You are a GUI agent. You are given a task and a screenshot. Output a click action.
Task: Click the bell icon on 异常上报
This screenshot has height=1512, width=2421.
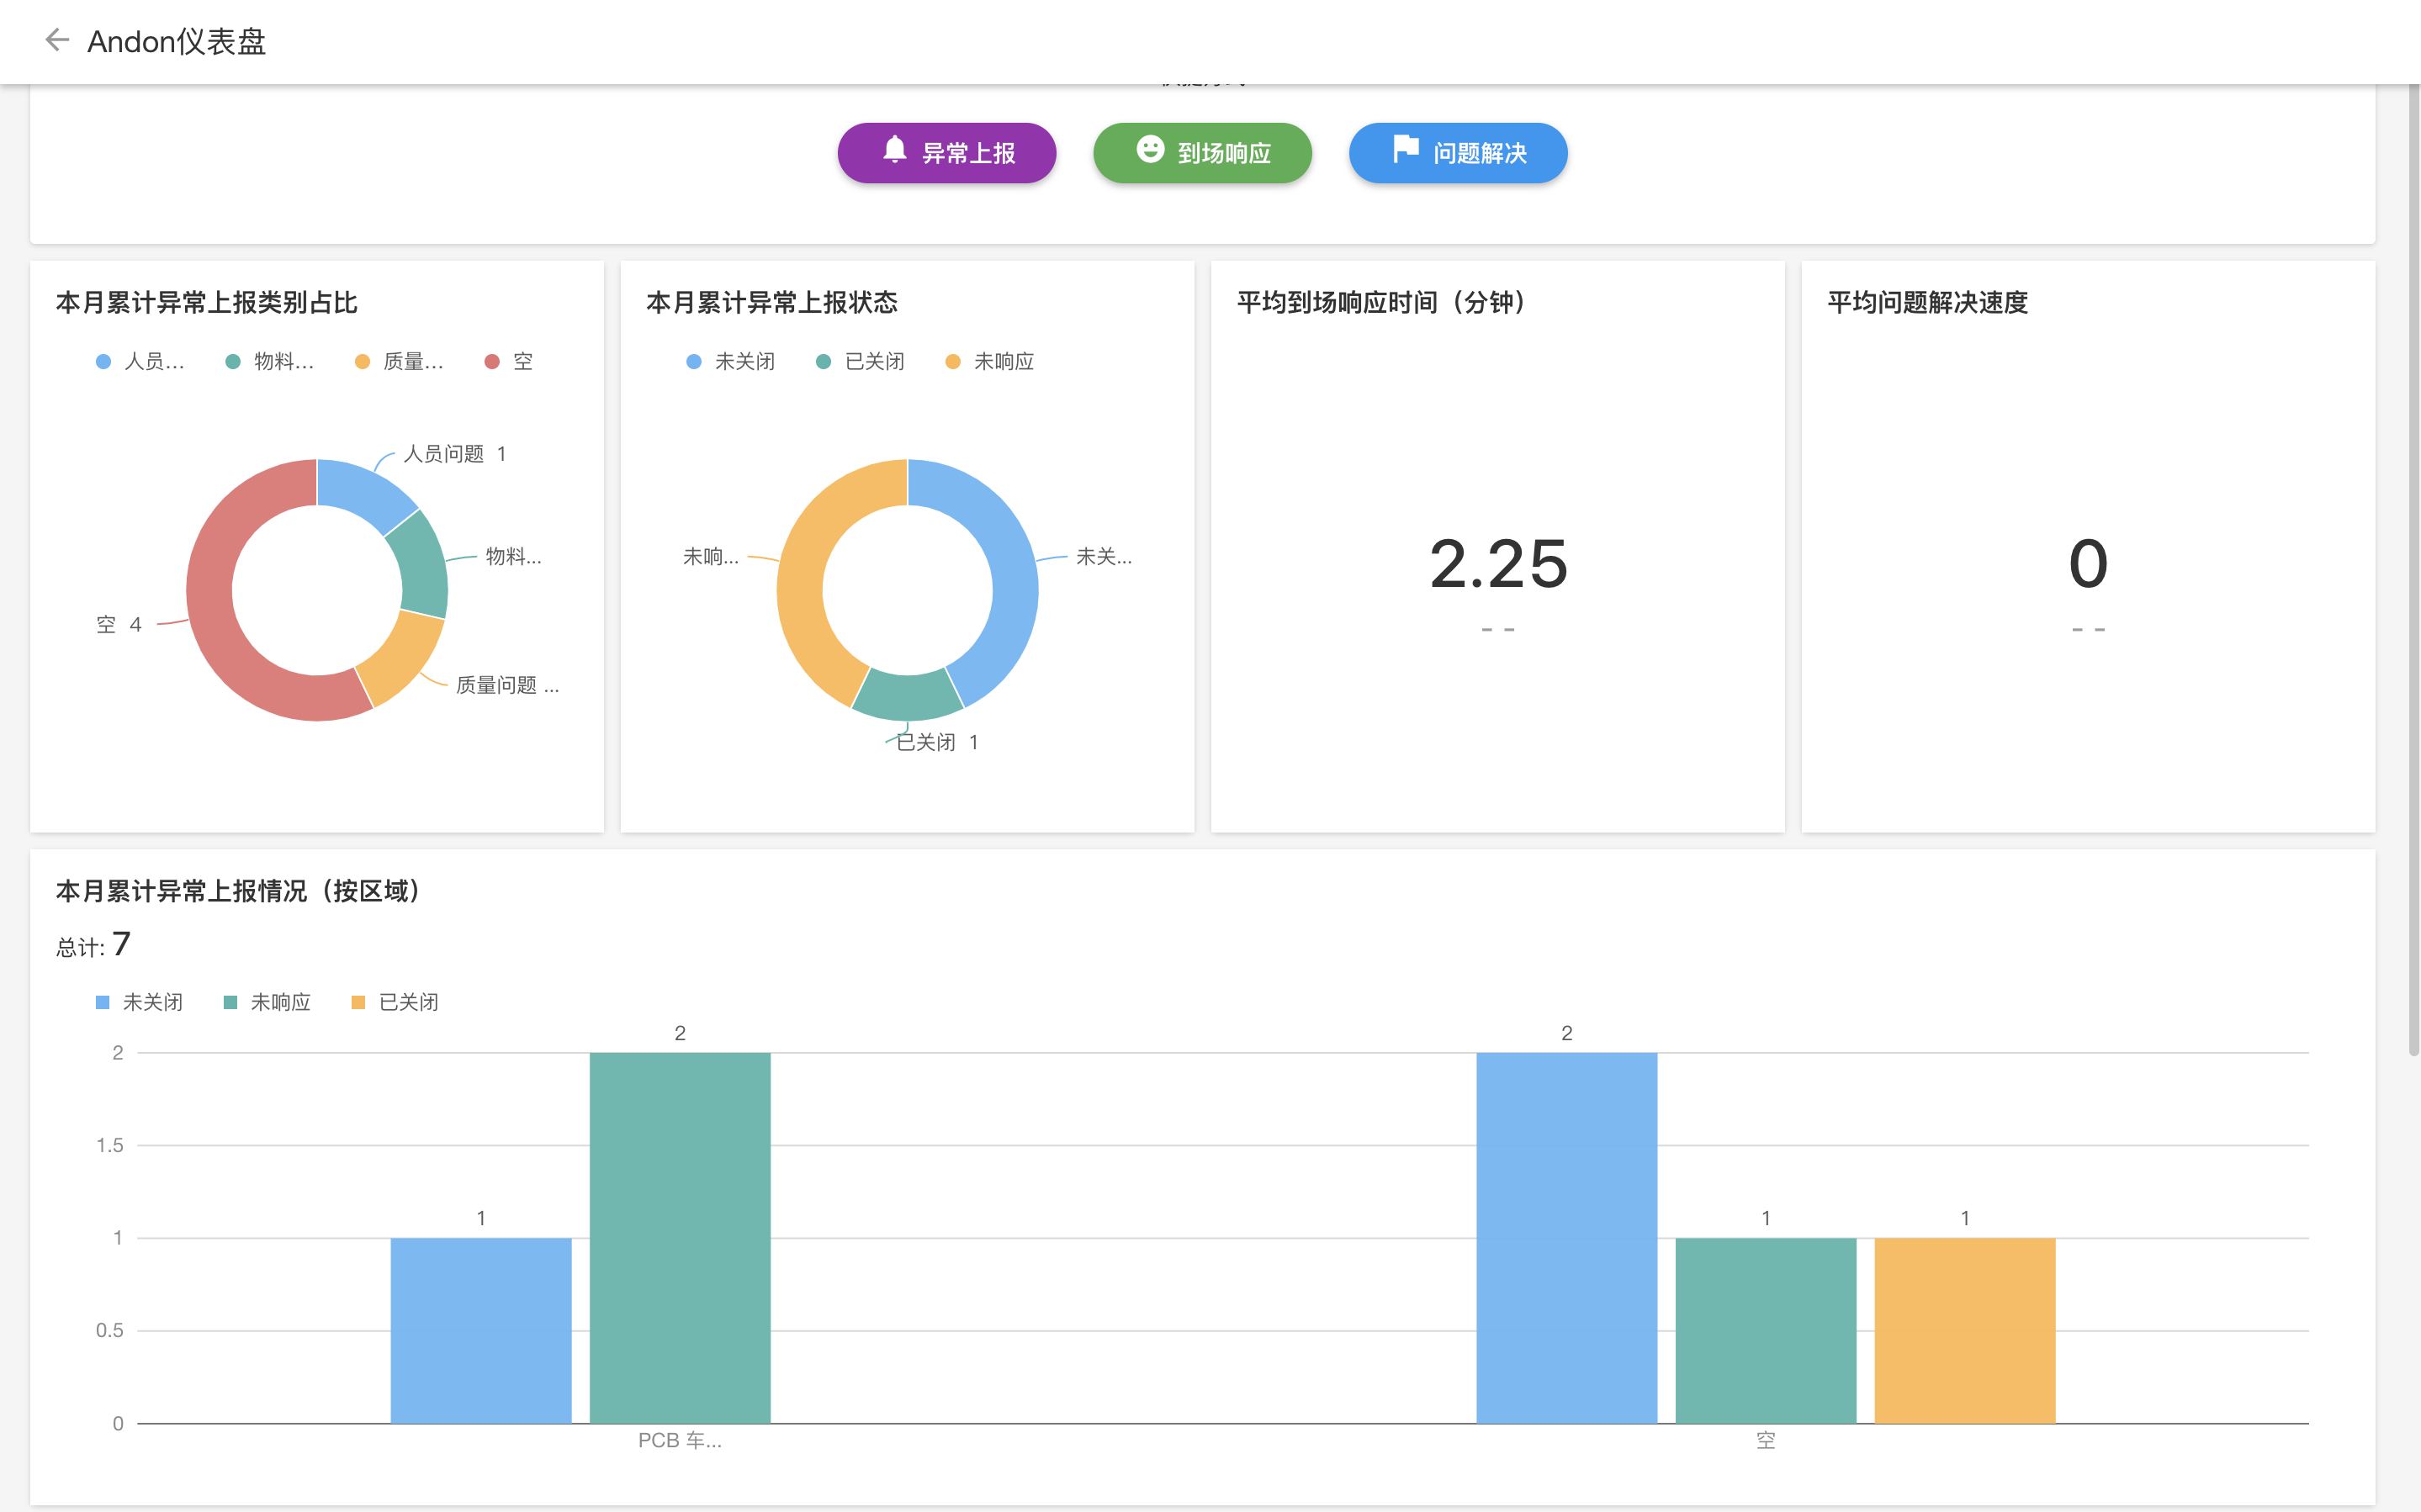point(894,150)
